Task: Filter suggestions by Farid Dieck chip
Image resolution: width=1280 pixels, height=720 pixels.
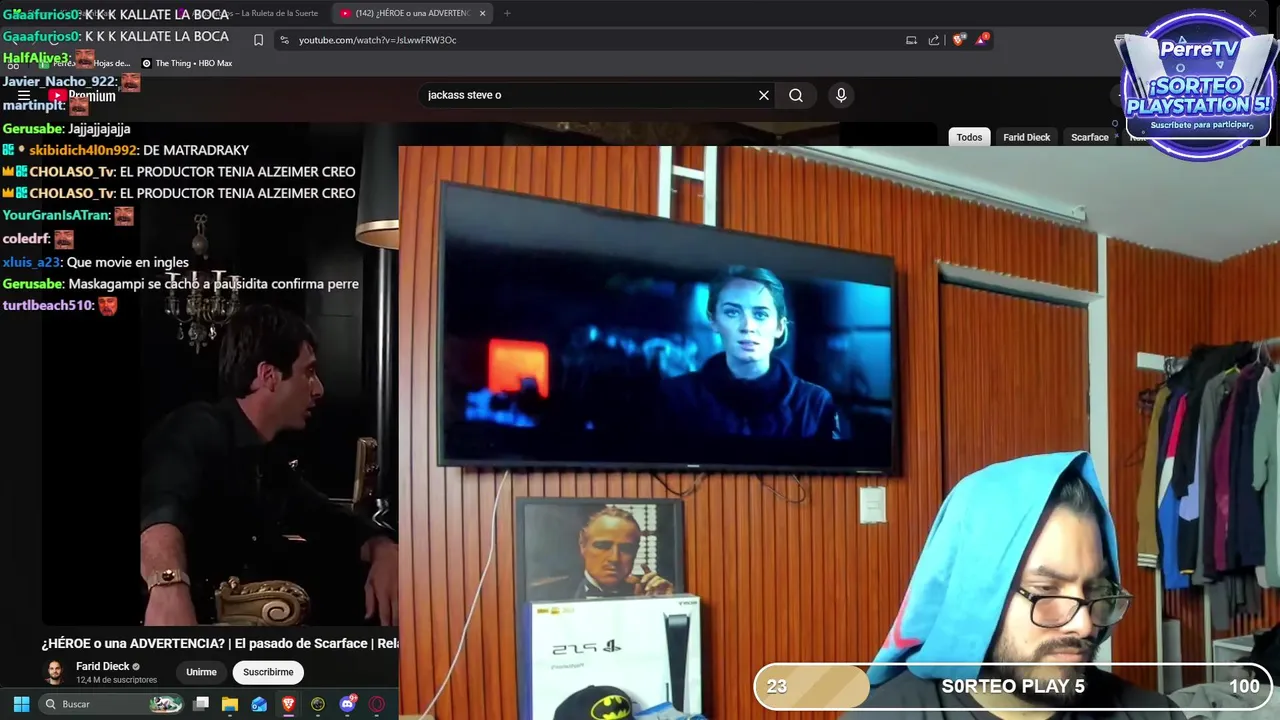Action: coord(1026,137)
